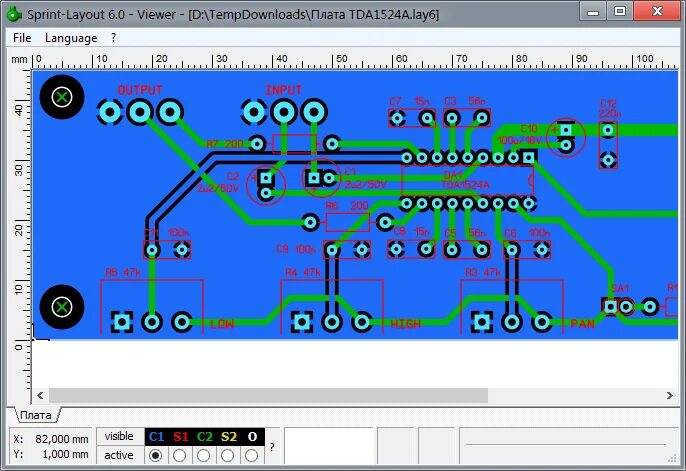Click the DA1 TDA1524A chip label
Image resolution: width=686 pixels, height=471 pixels.
click(466, 180)
